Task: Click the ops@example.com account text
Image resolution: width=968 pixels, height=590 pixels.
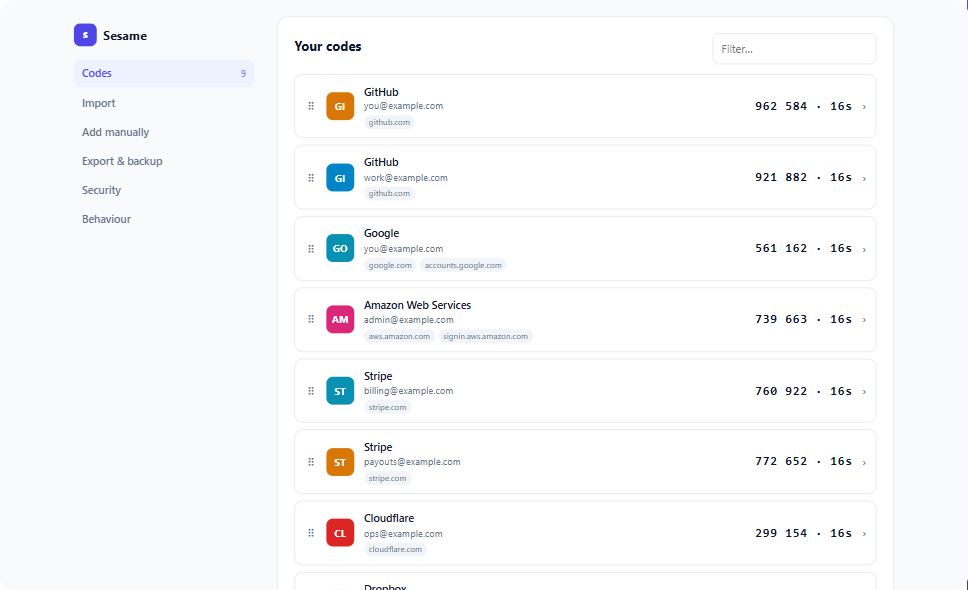Action: click(403, 534)
